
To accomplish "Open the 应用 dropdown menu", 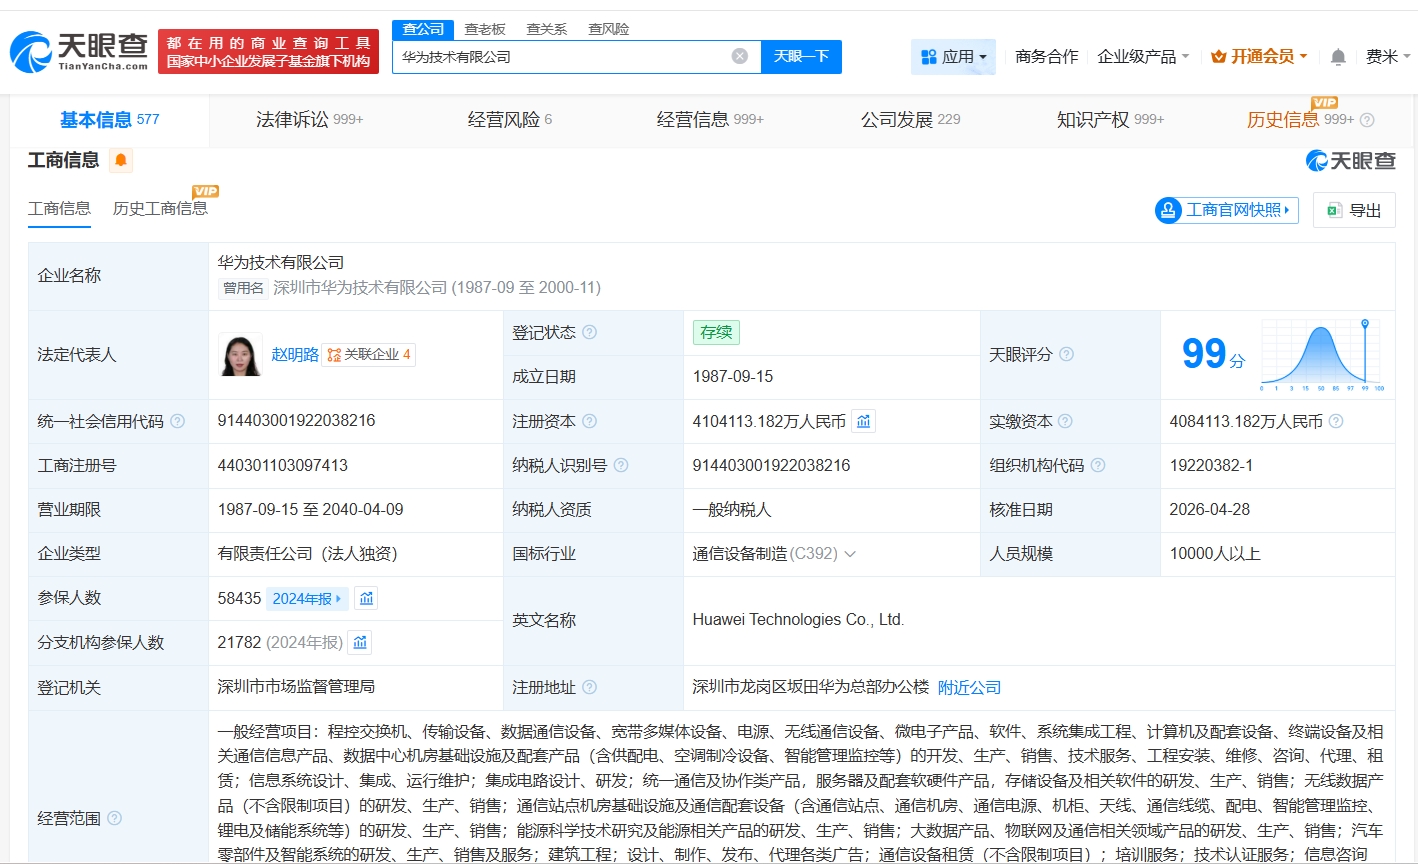I will [953, 57].
